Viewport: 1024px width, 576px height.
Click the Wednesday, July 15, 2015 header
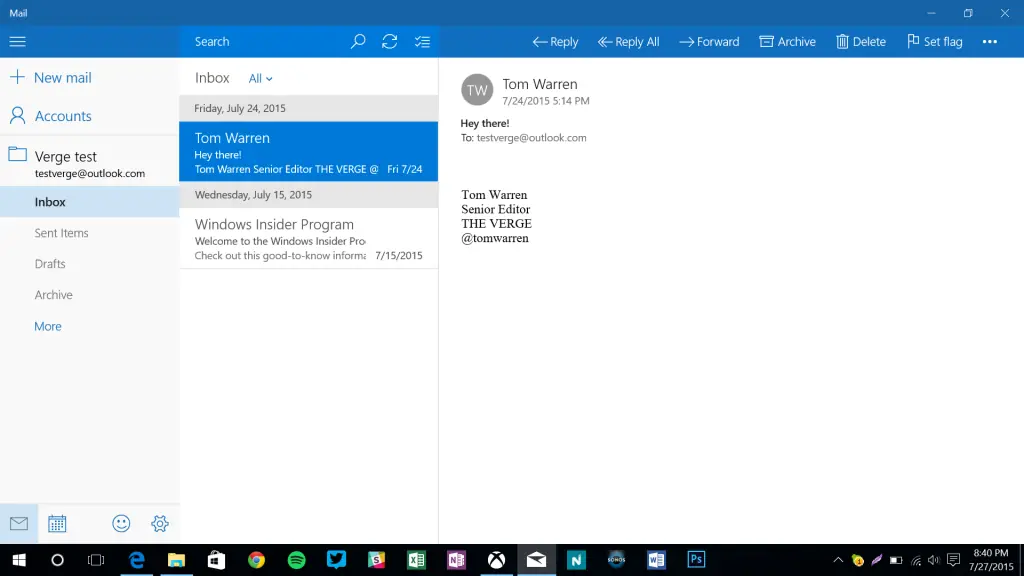tap(308, 195)
